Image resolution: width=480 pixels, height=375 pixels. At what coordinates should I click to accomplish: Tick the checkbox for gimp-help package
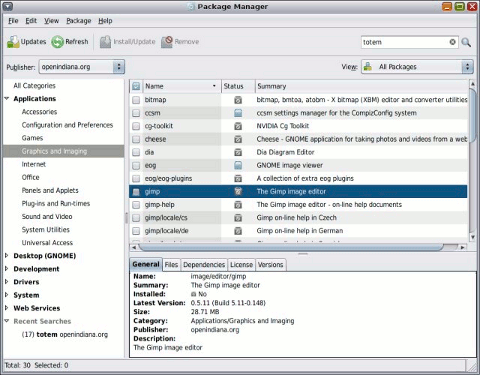[136, 205]
